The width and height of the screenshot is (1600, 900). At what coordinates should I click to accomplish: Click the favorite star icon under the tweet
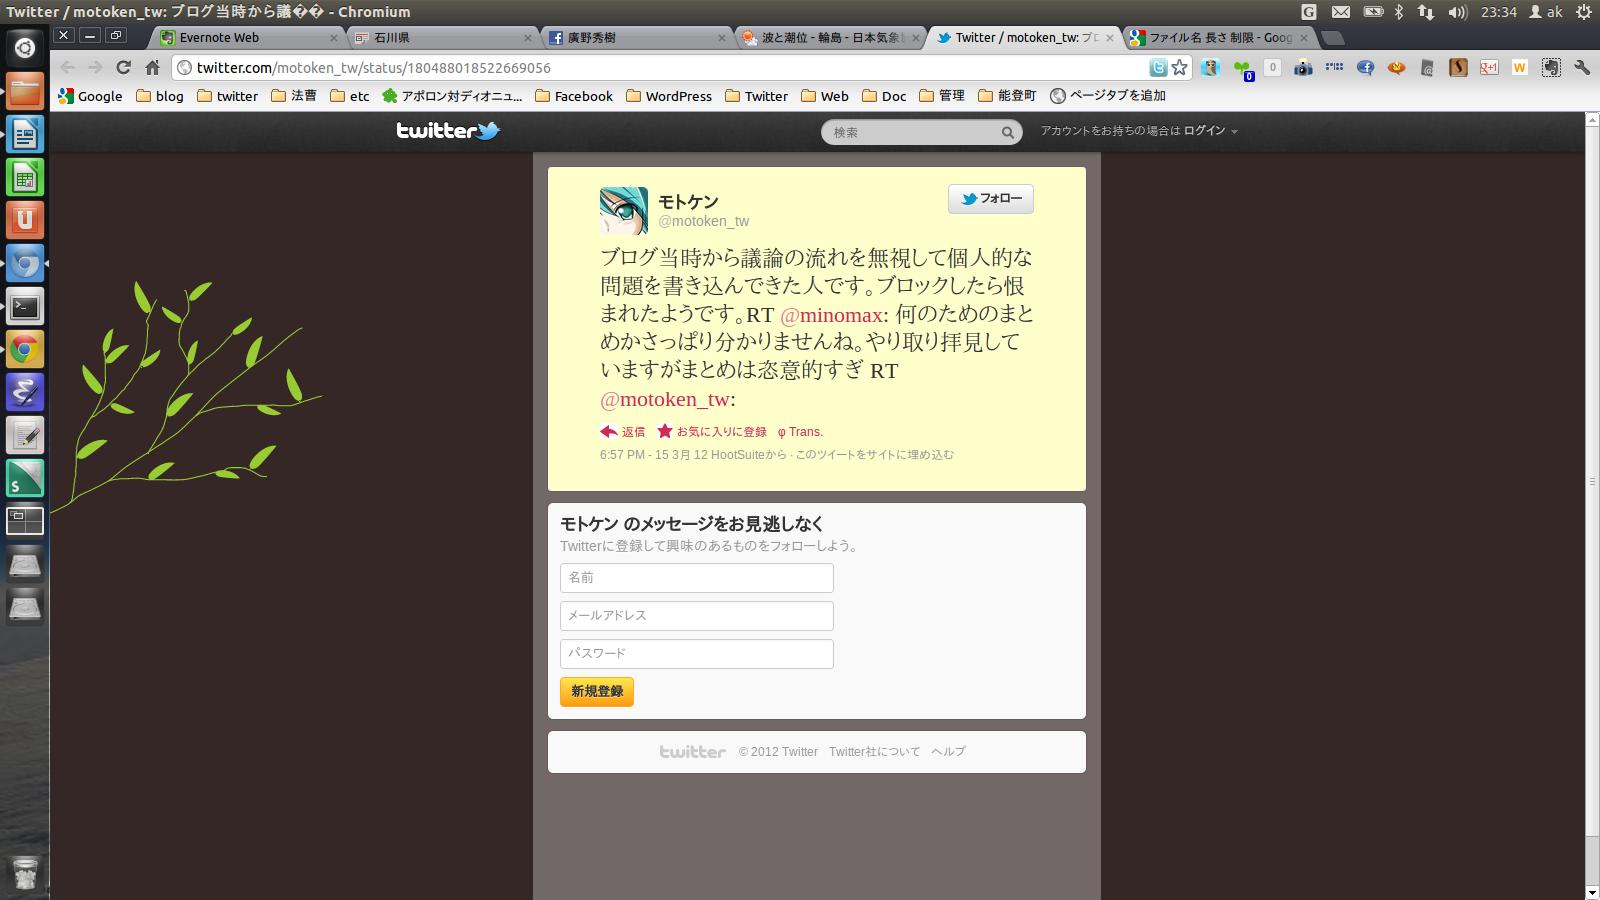point(665,431)
